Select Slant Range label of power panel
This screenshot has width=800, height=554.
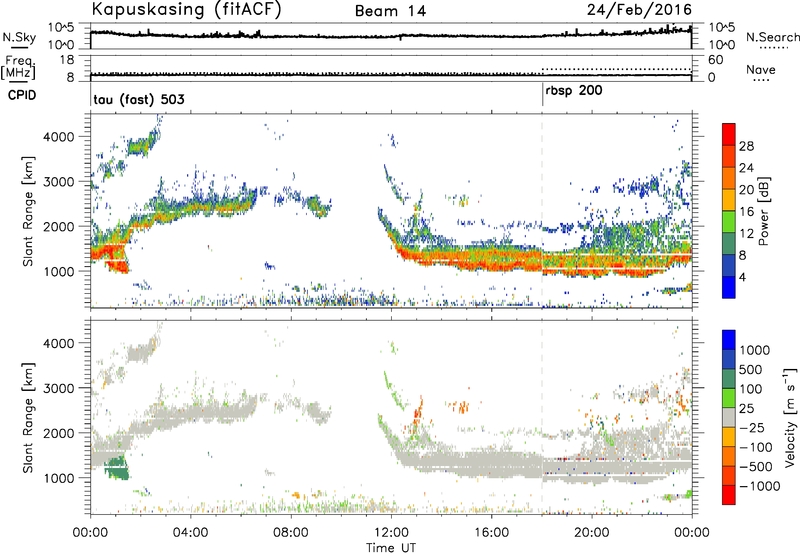28,211
